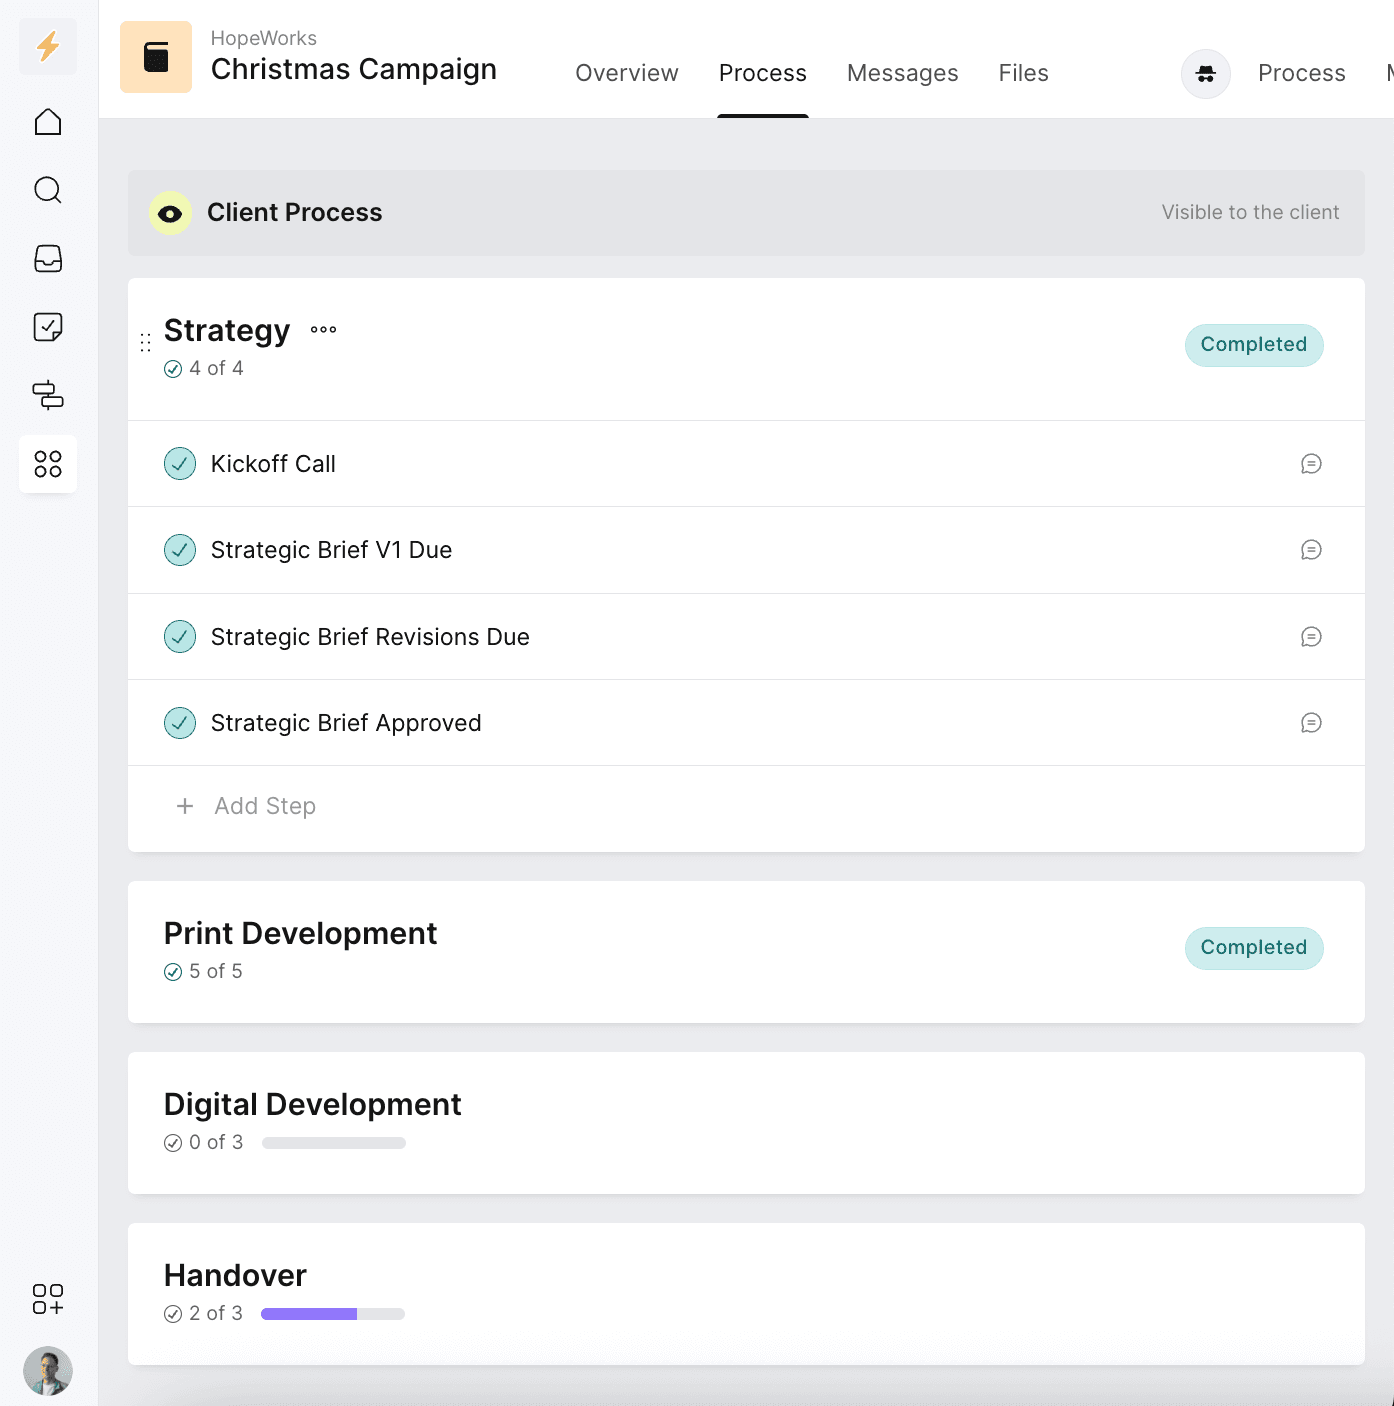
Task: Open the Inbox tray icon
Action: click(x=48, y=259)
